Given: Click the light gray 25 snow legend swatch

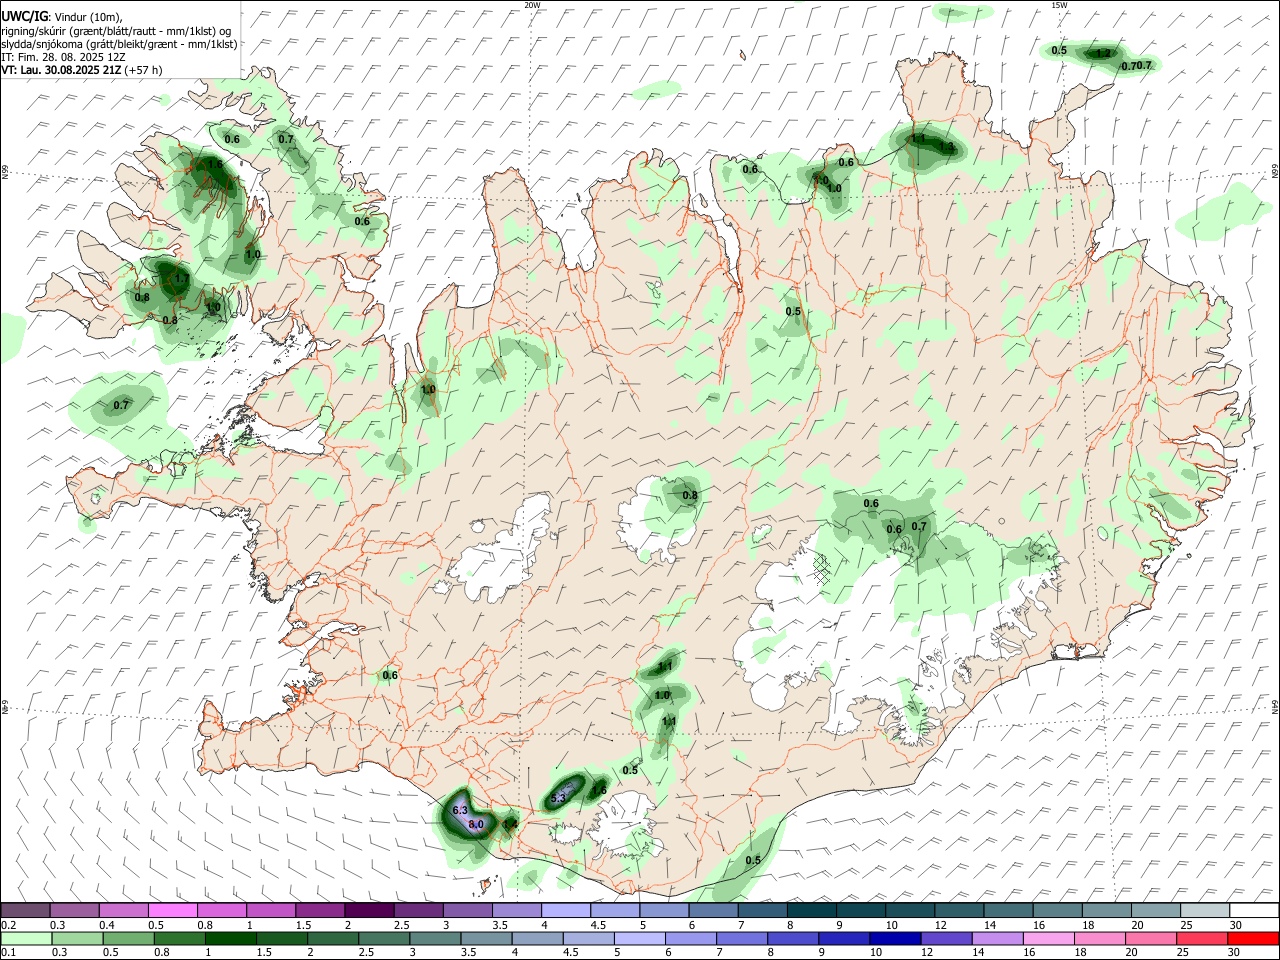Looking at the screenshot, I should coord(1203,911).
